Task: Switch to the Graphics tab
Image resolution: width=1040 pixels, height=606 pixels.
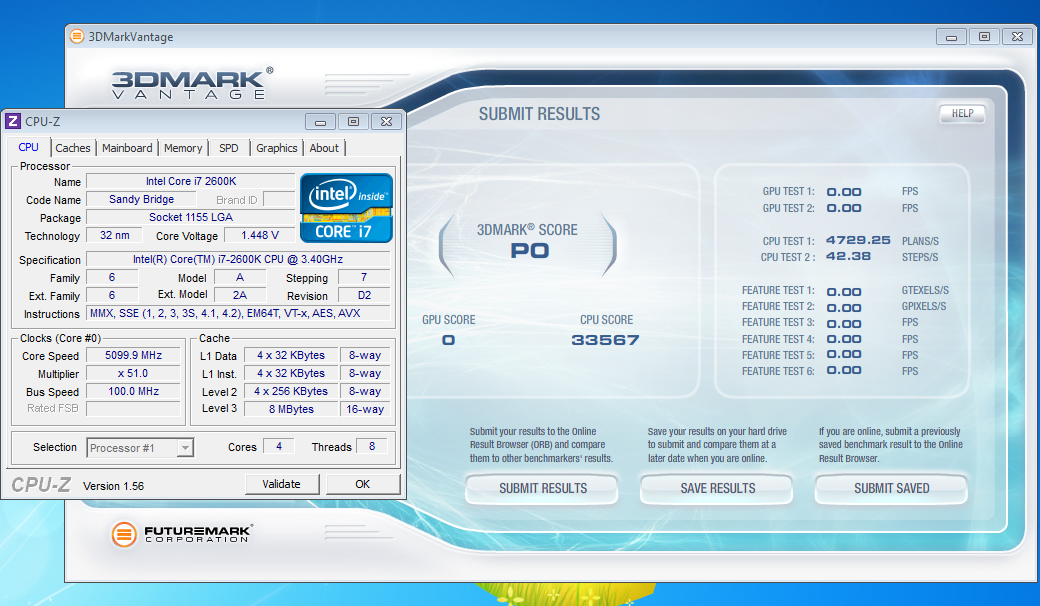Action: click(277, 148)
